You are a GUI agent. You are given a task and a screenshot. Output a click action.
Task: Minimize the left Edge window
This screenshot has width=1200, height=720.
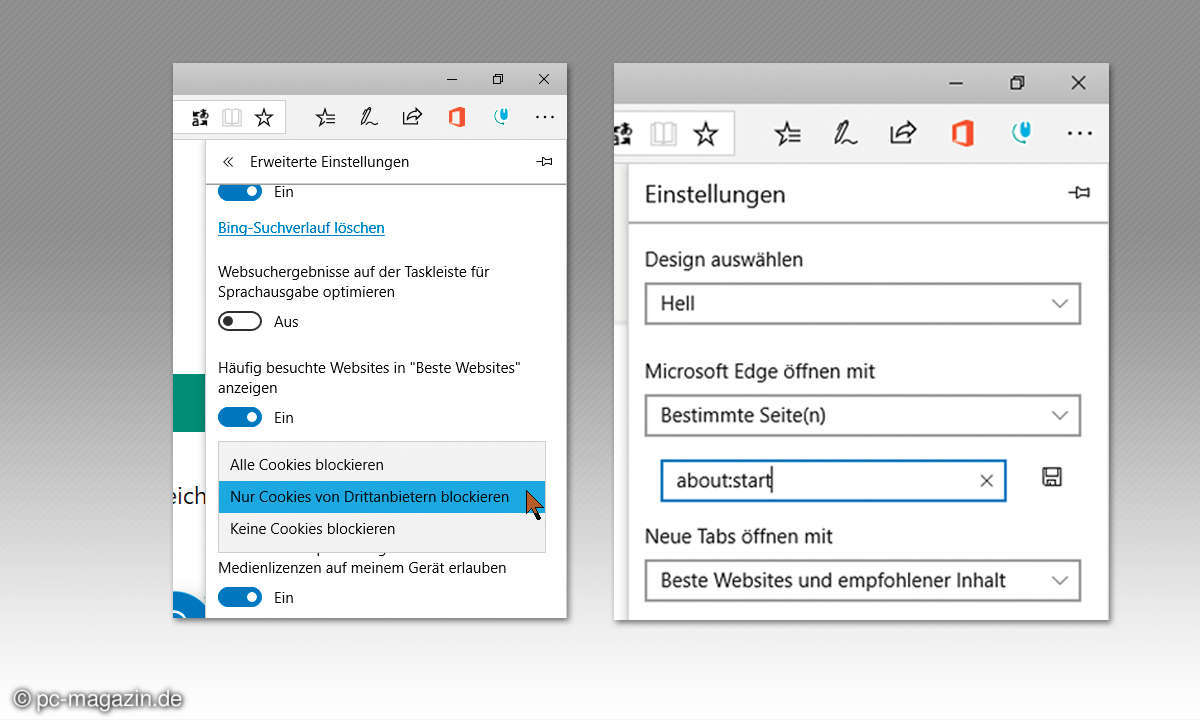(452, 79)
